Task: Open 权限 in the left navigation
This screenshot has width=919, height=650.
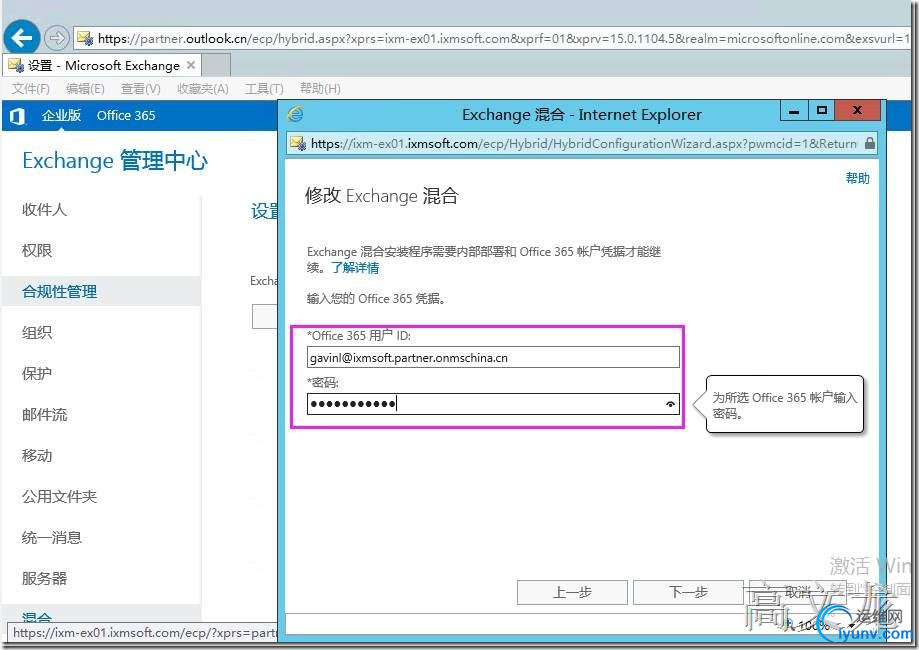Action: 36,250
